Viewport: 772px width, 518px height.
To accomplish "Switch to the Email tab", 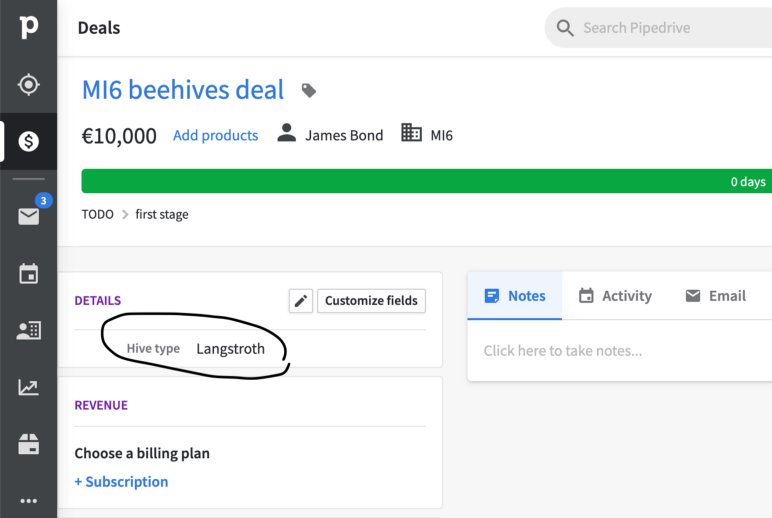I will click(715, 296).
